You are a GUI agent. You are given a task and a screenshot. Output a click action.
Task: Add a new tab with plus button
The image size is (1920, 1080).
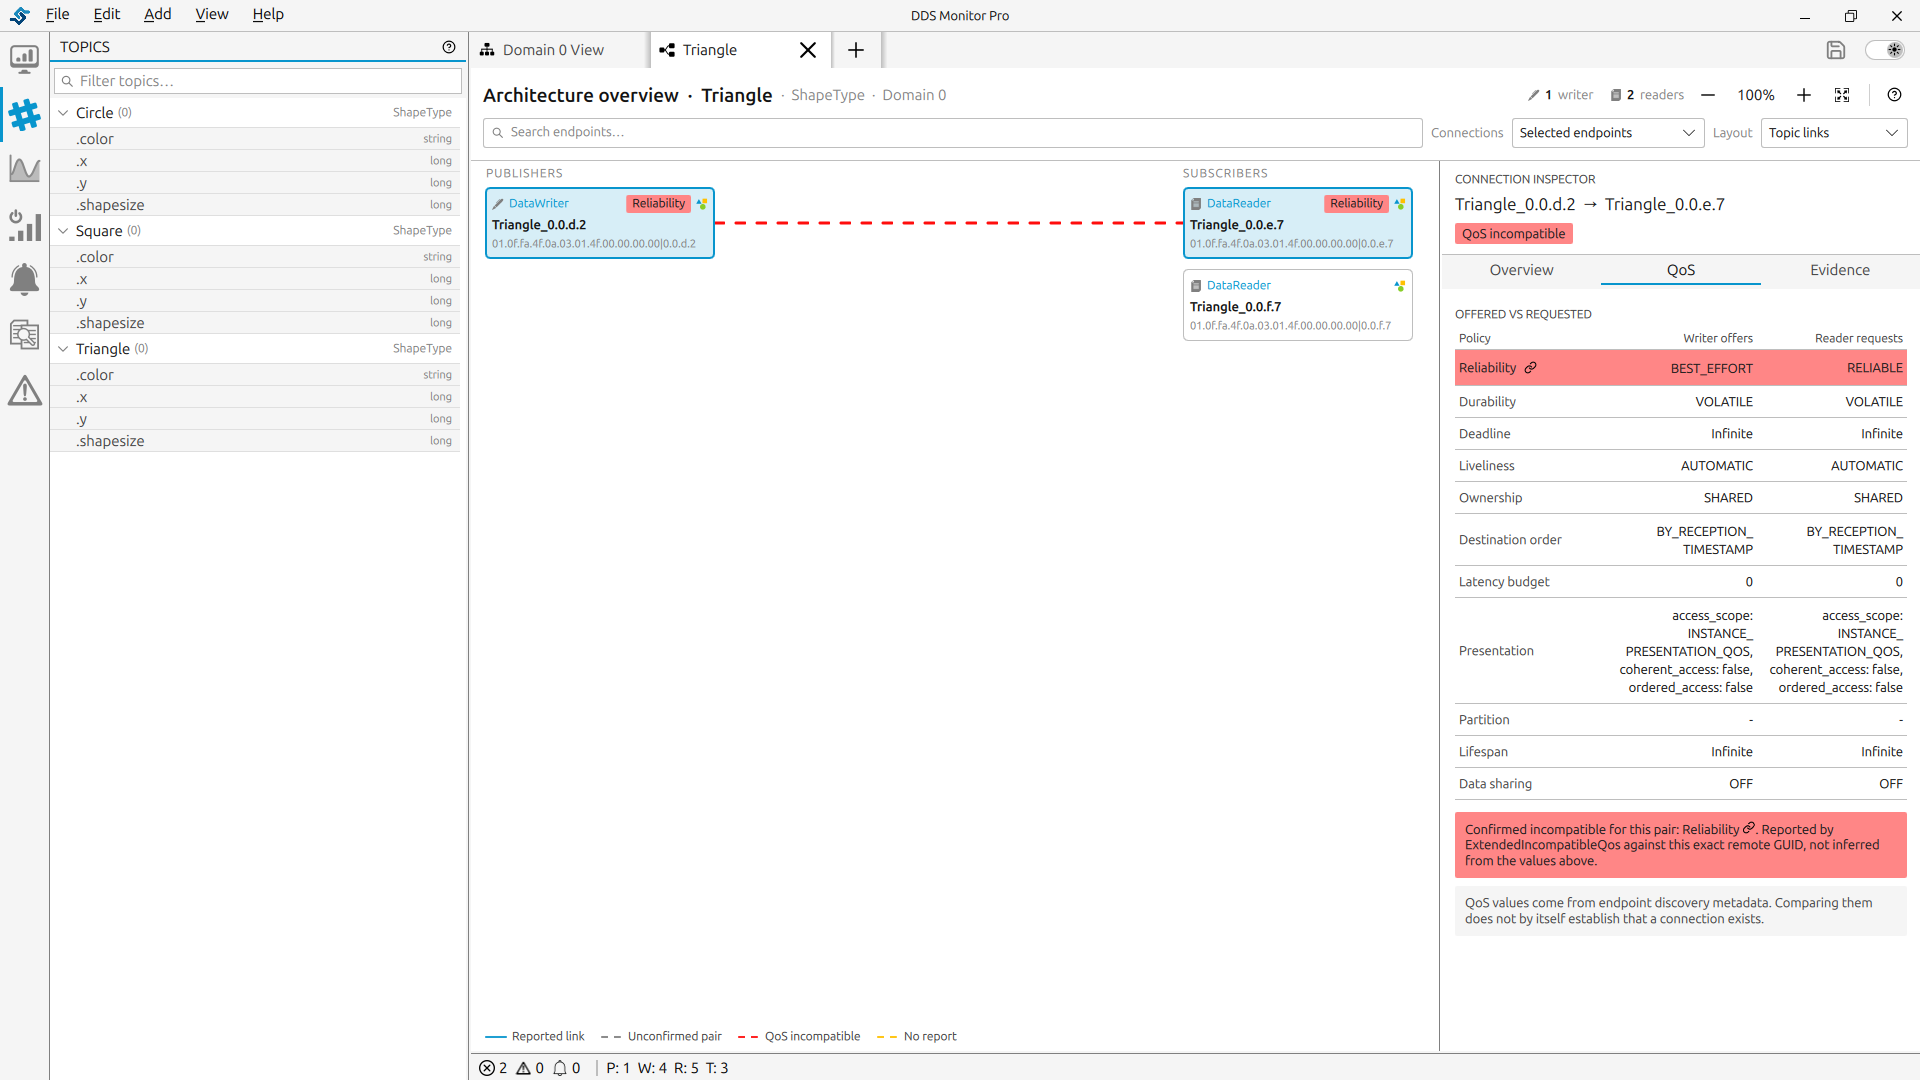(x=856, y=50)
